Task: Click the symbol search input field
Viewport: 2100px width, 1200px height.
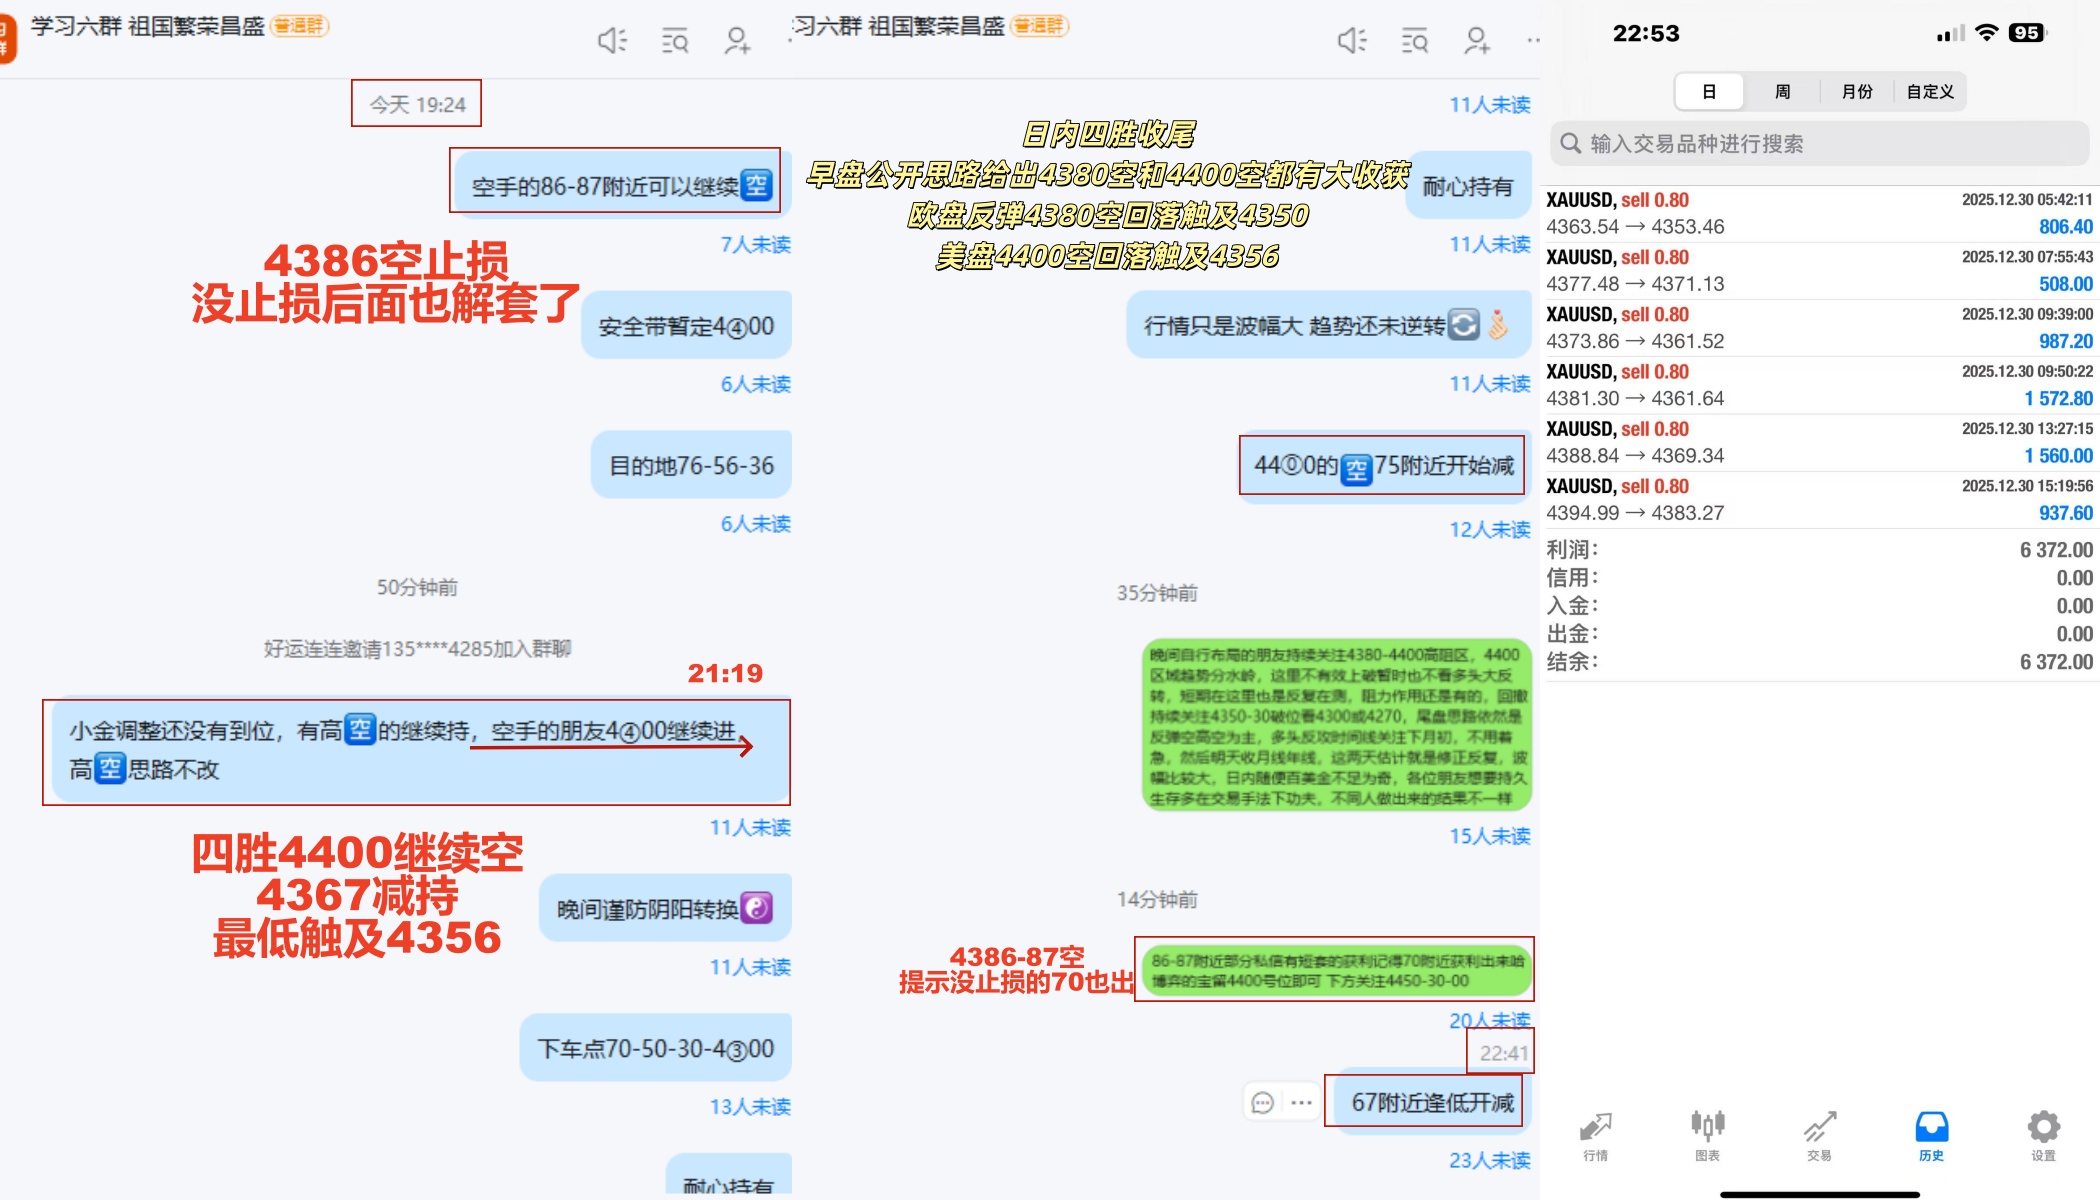Action: 1820,144
